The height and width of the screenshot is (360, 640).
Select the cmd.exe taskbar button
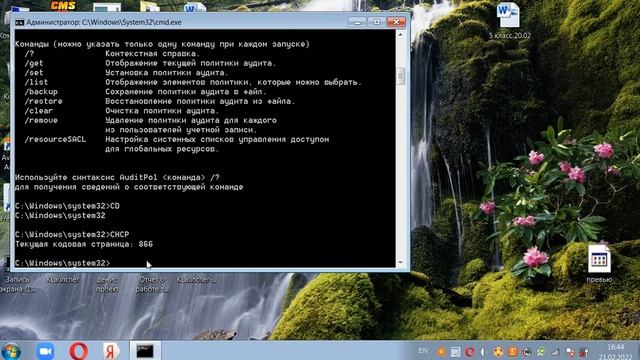point(145,351)
